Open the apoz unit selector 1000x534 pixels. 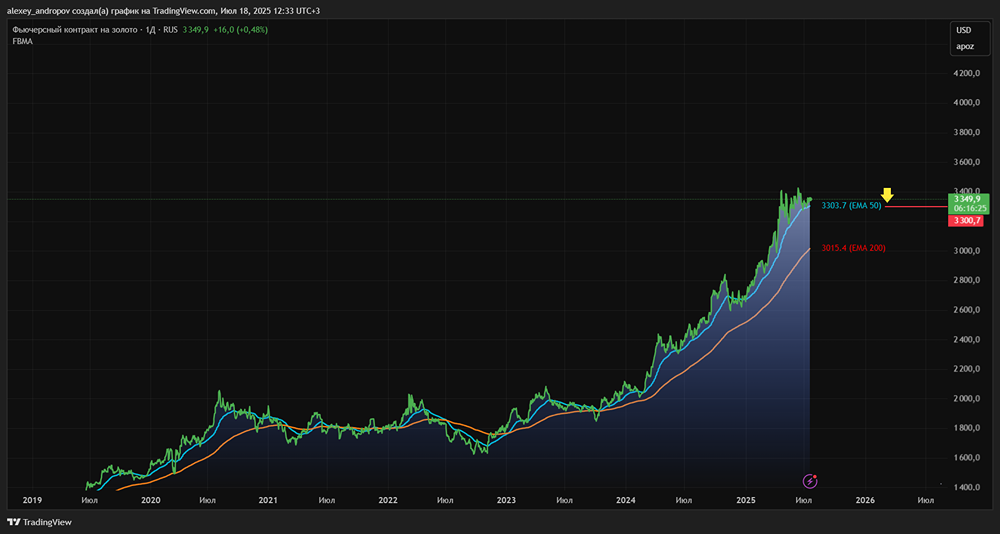click(963, 47)
